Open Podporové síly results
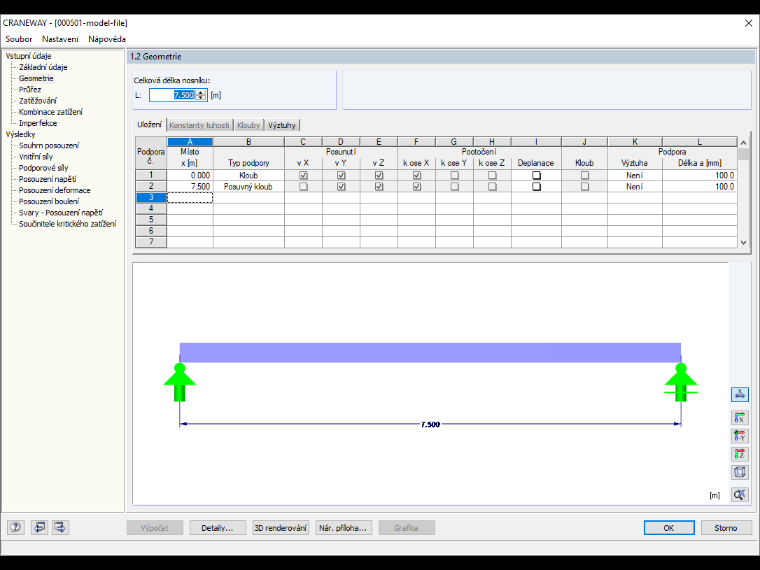This screenshot has width=760, height=570. point(44,168)
